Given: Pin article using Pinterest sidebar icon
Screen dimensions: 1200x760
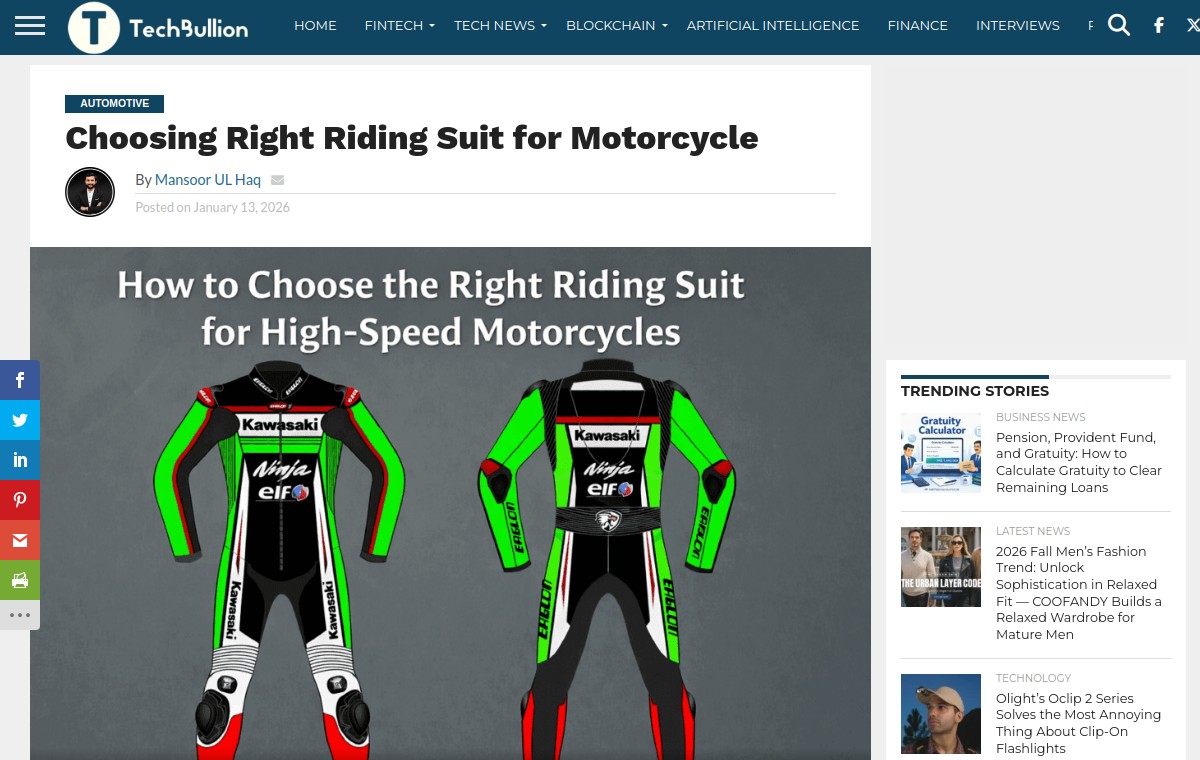Looking at the screenshot, I should tap(20, 500).
